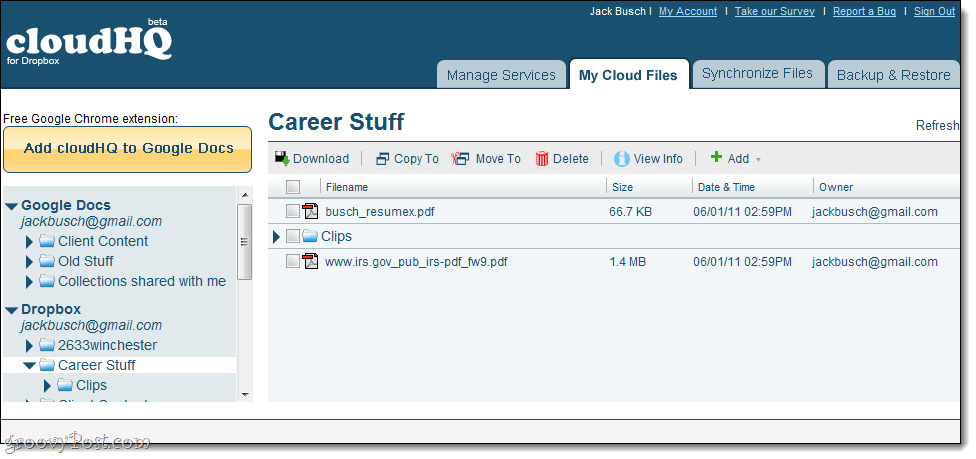The width and height of the screenshot is (976, 459).
Task: Expand the 2633winchester folder arrow
Action: (x=29, y=345)
